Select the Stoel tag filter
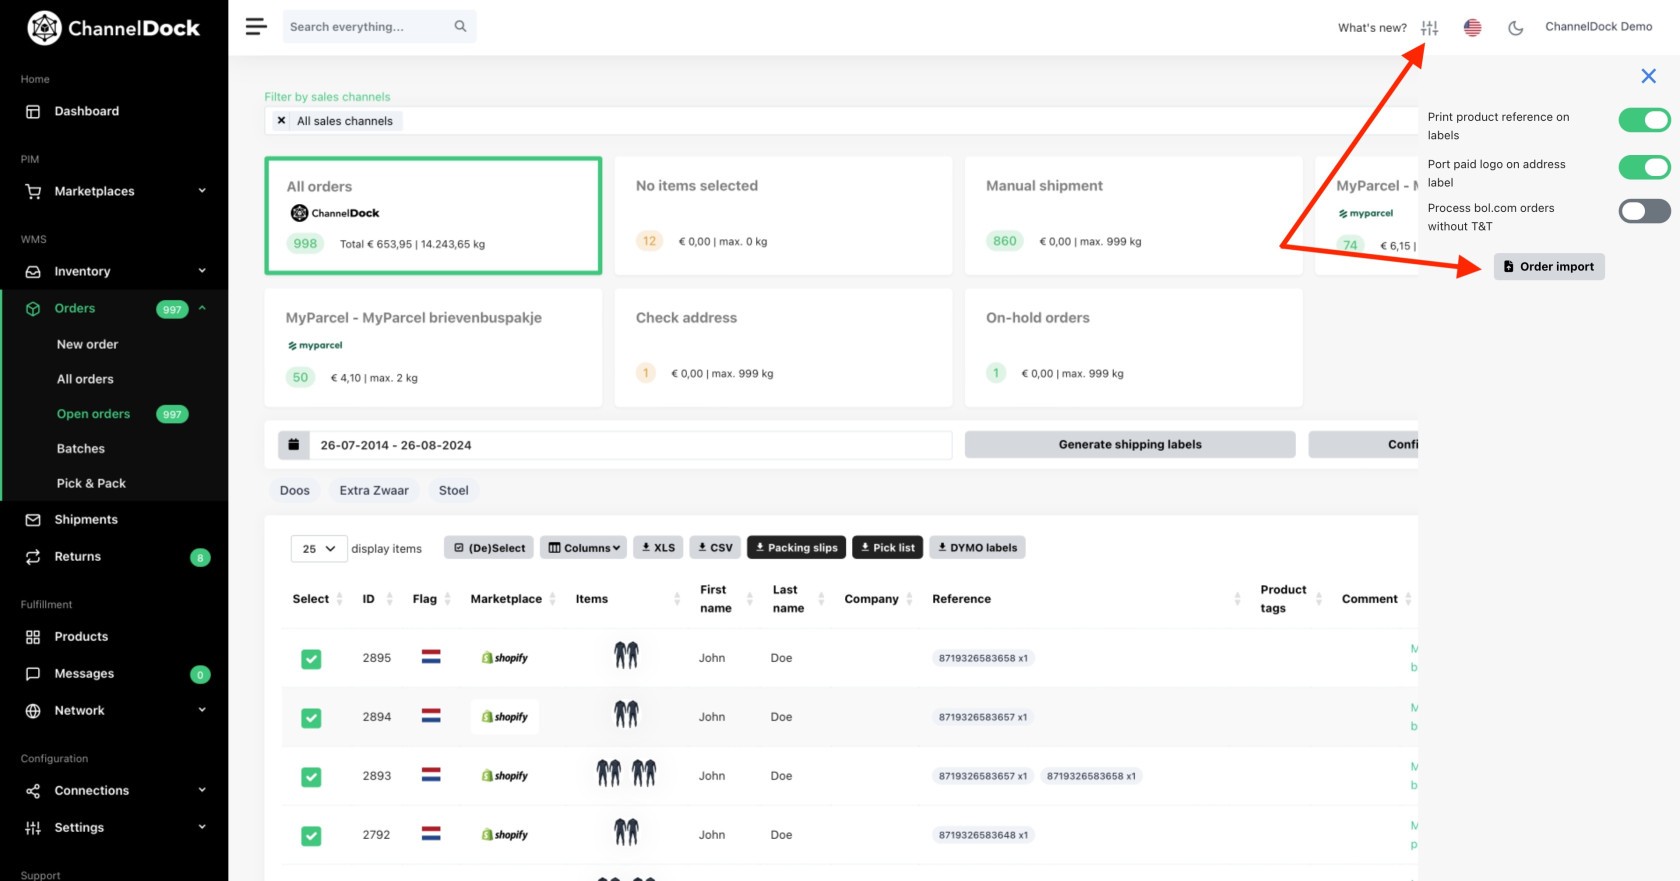Image resolution: width=1680 pixels, height=881 pixels. point(453,490)
